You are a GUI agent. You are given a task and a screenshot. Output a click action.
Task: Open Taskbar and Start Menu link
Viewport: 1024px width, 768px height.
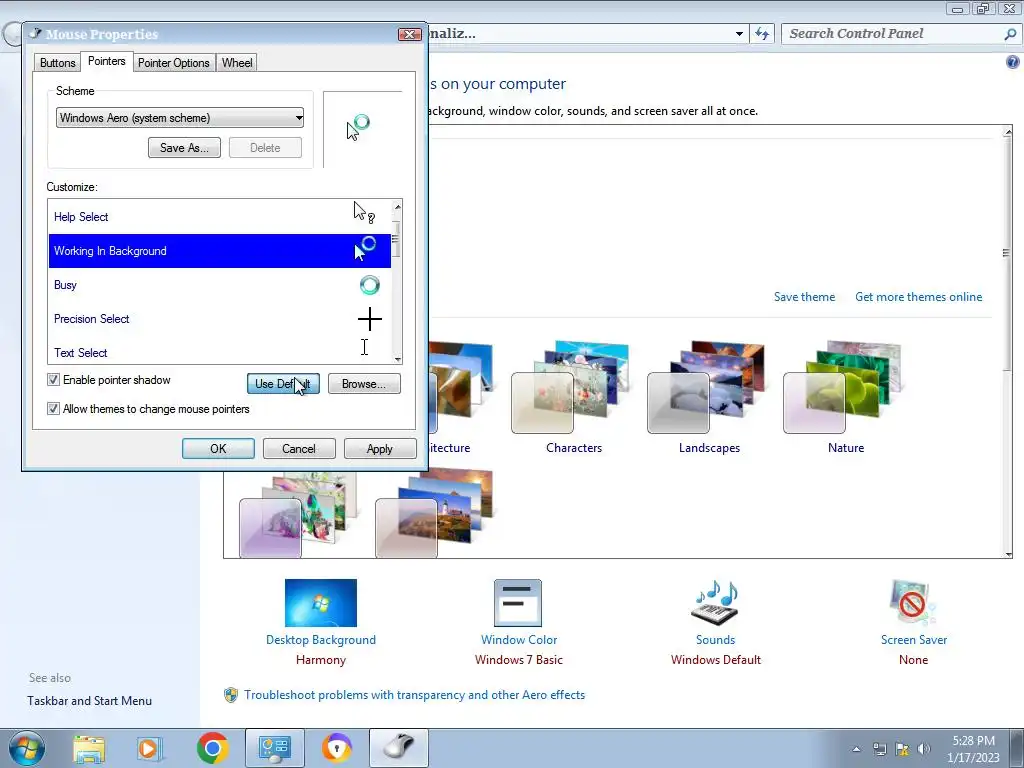tap(89, 701)
